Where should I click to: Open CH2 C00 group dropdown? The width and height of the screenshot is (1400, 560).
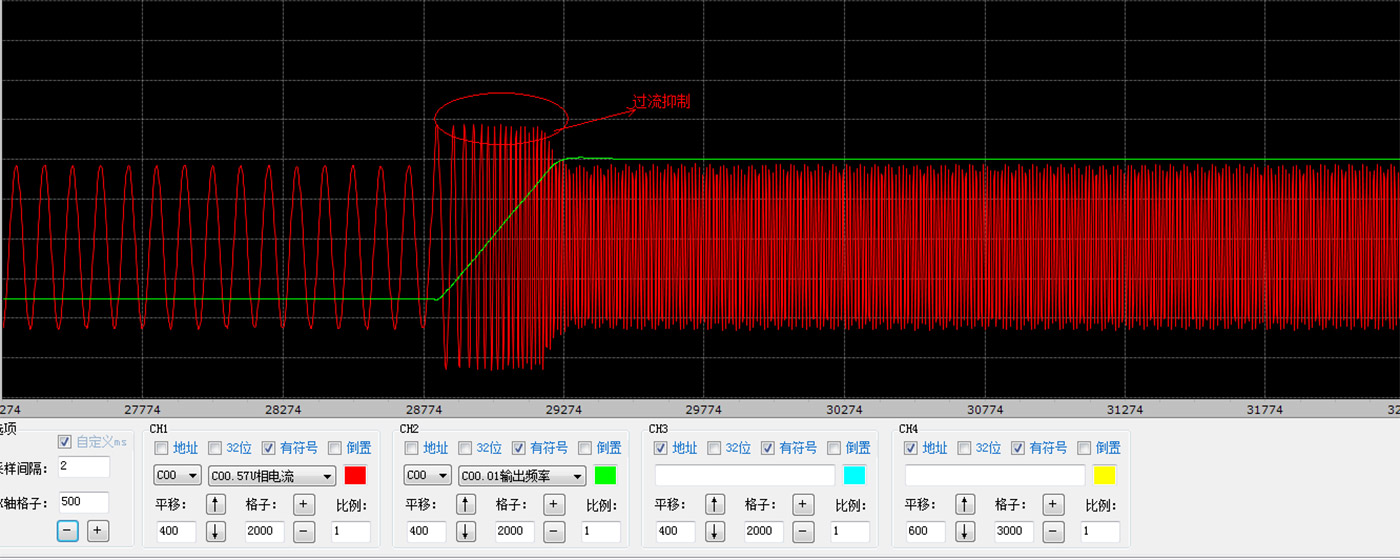click(x=428, y=475)
